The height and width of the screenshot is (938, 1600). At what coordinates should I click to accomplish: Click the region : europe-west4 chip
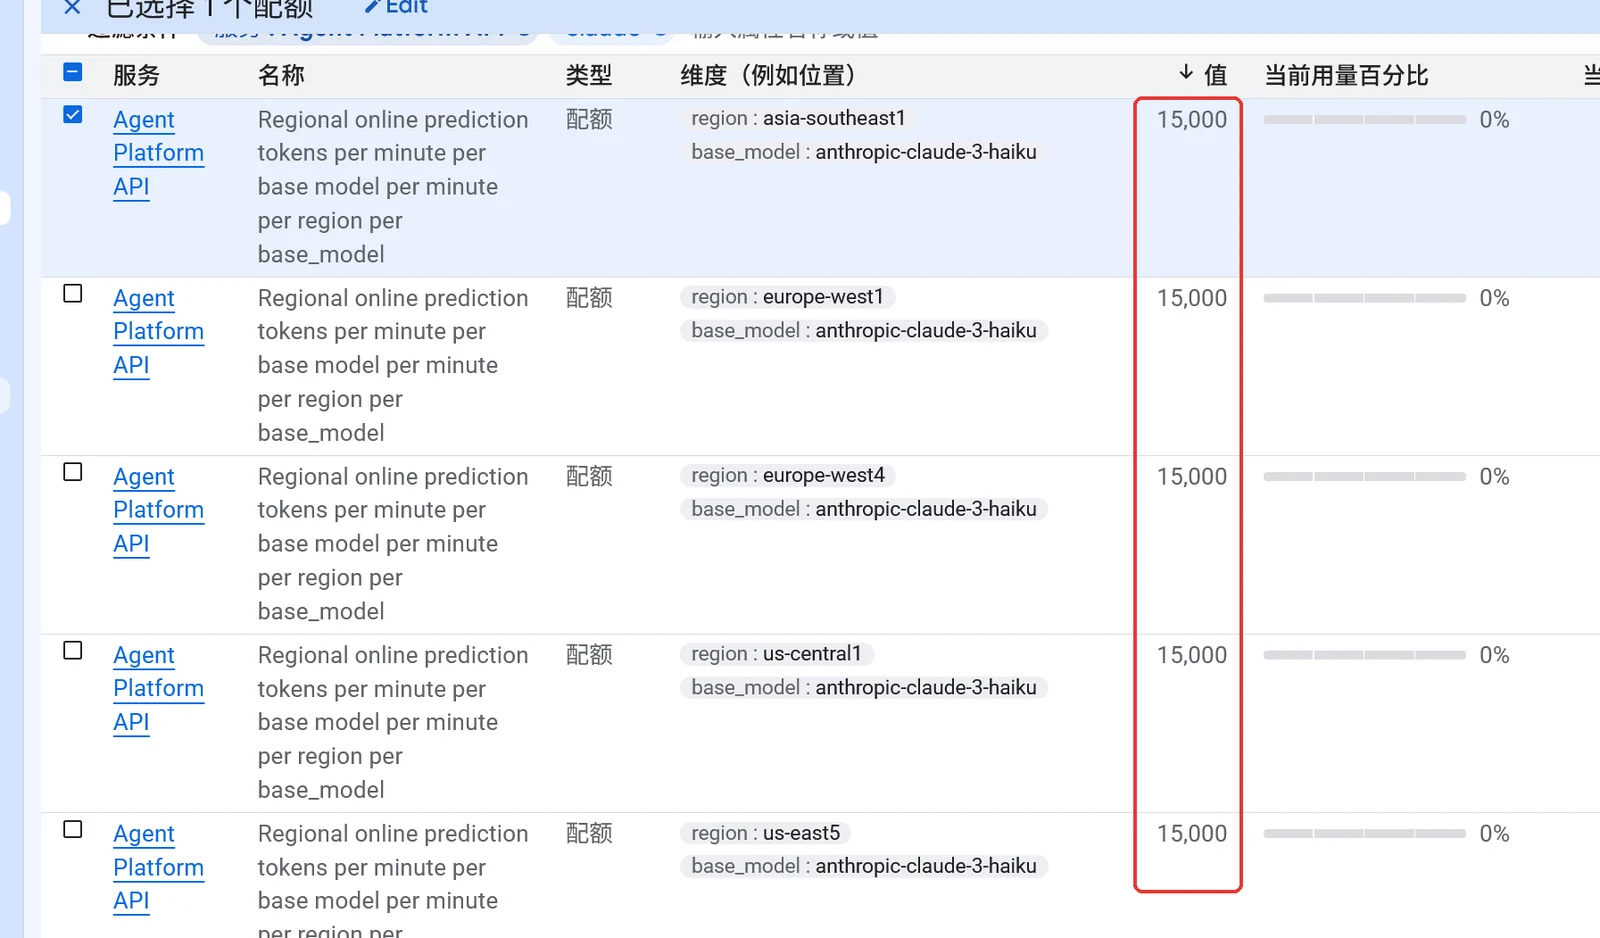click(788, 475)
